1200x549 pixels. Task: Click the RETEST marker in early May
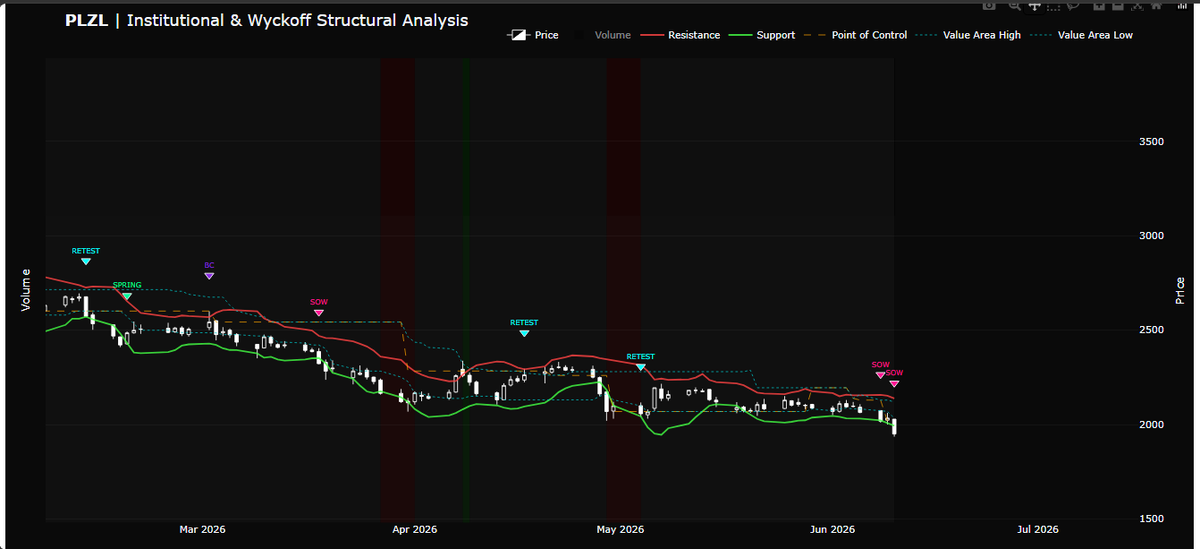pyautogui.click(x=641, y=367)
